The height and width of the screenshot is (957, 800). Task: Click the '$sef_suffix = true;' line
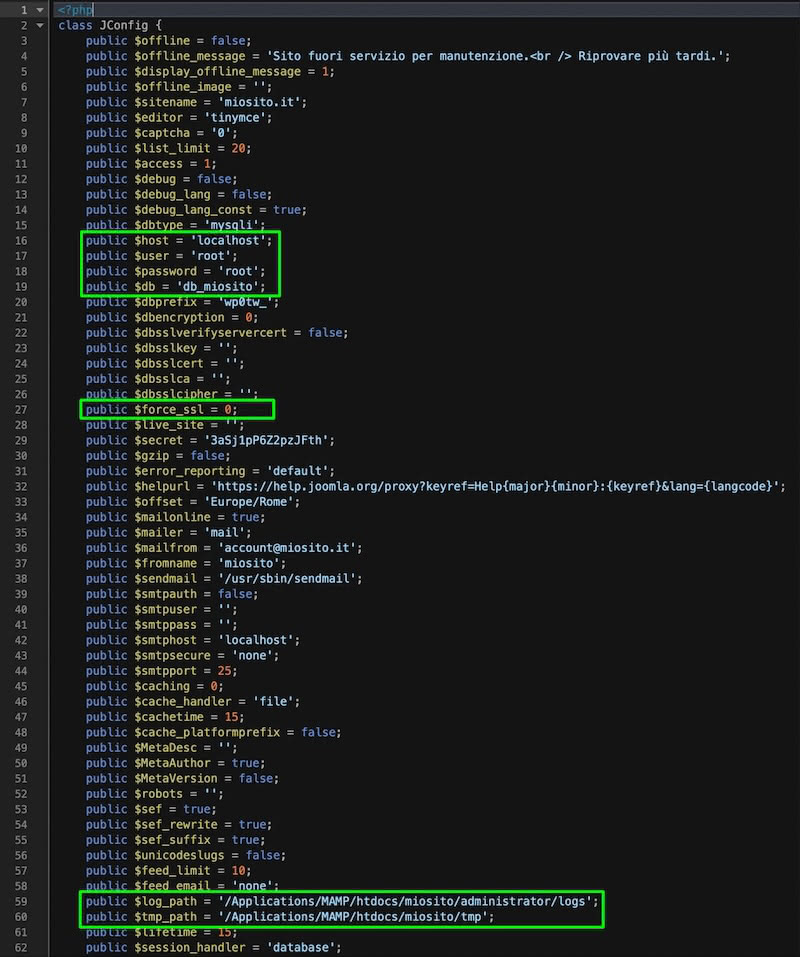pyautogui.click(x=176, y=840)
